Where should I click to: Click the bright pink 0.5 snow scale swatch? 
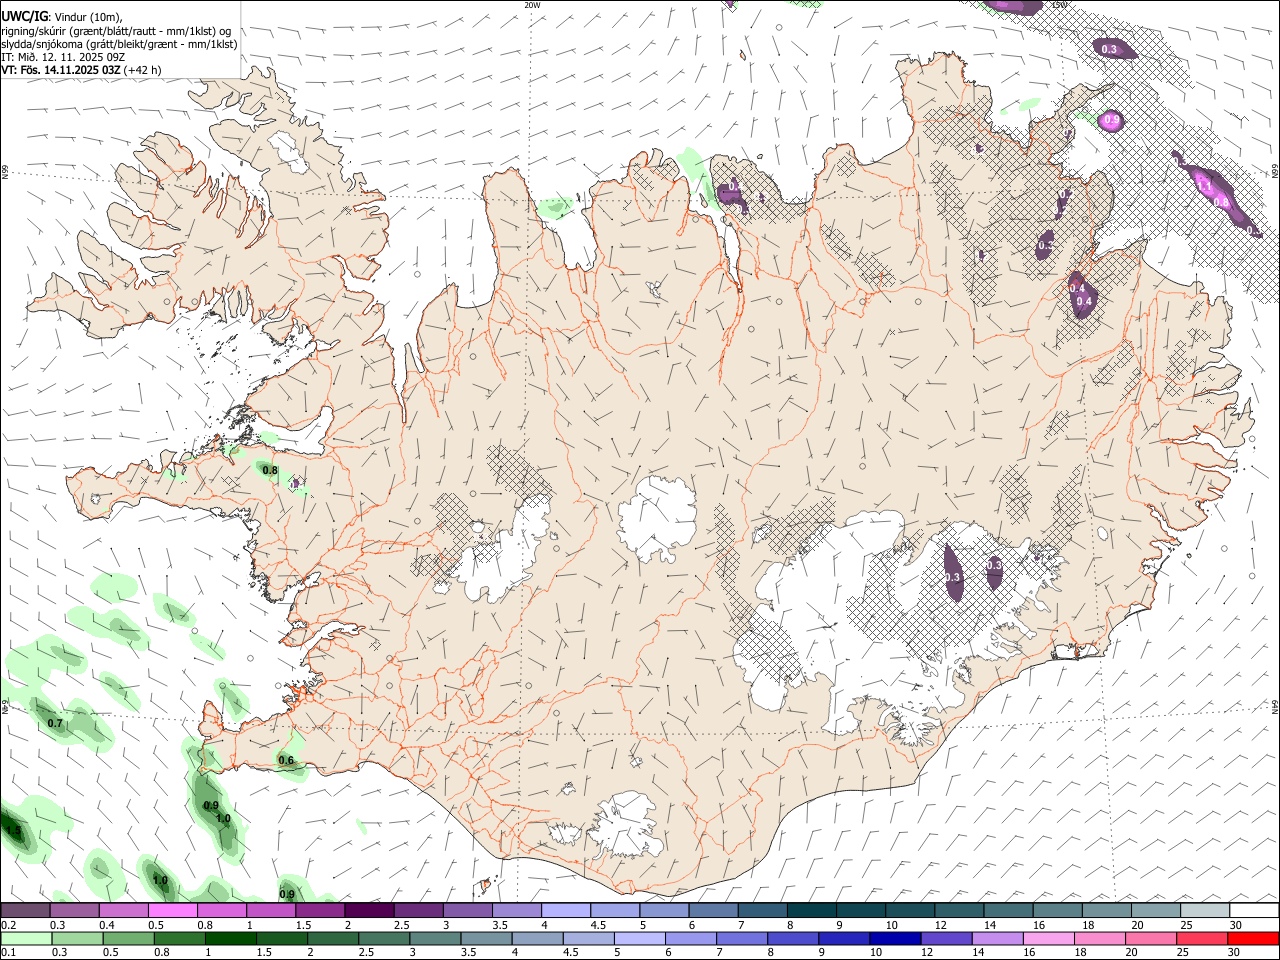tap(173, 911)
